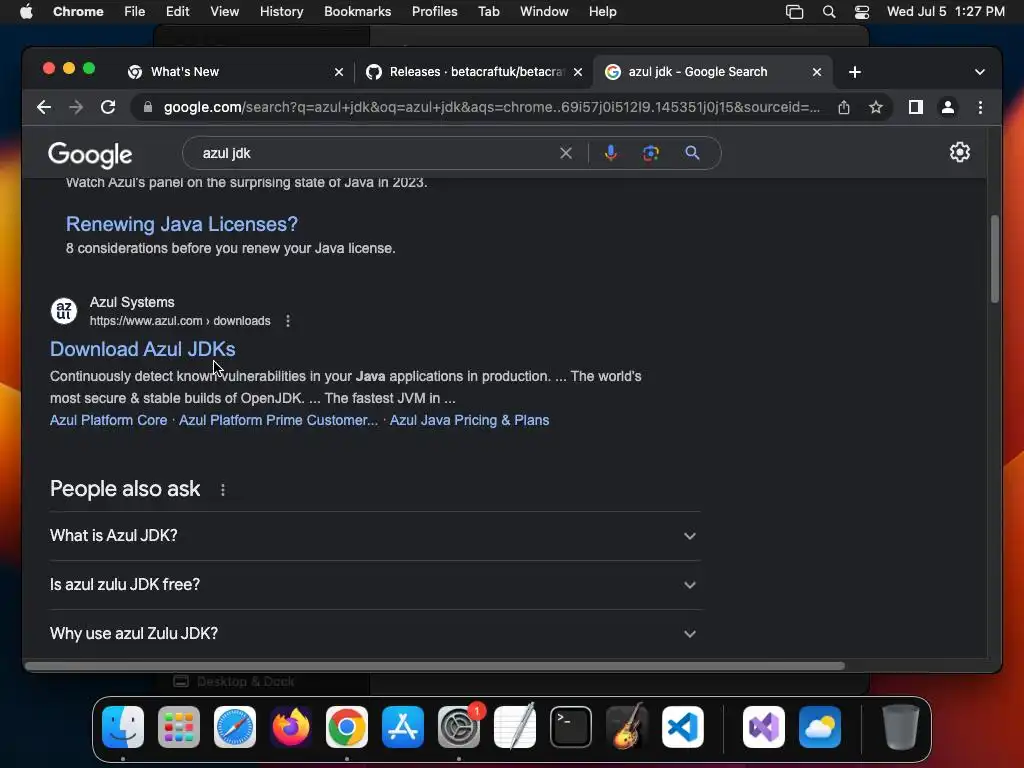Switch to the Releases betacraftuk tab

tap(473, 72)
